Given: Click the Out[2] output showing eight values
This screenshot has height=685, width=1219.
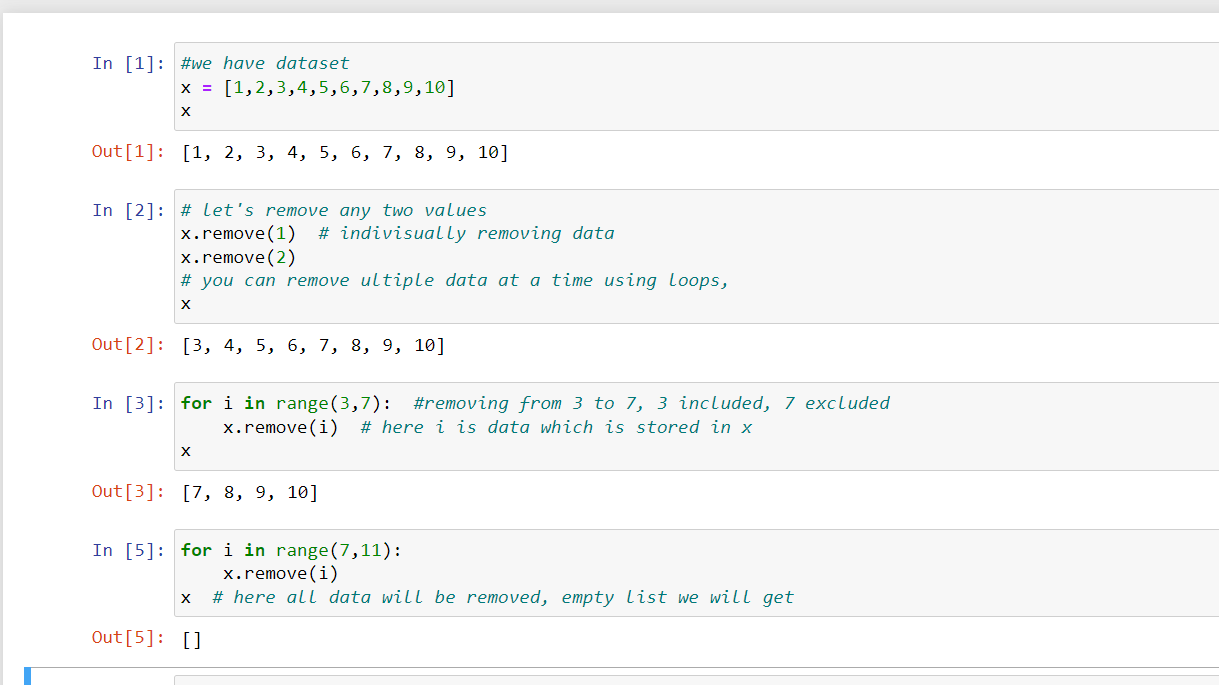Looking at the screenshot, I should [310, 345].
